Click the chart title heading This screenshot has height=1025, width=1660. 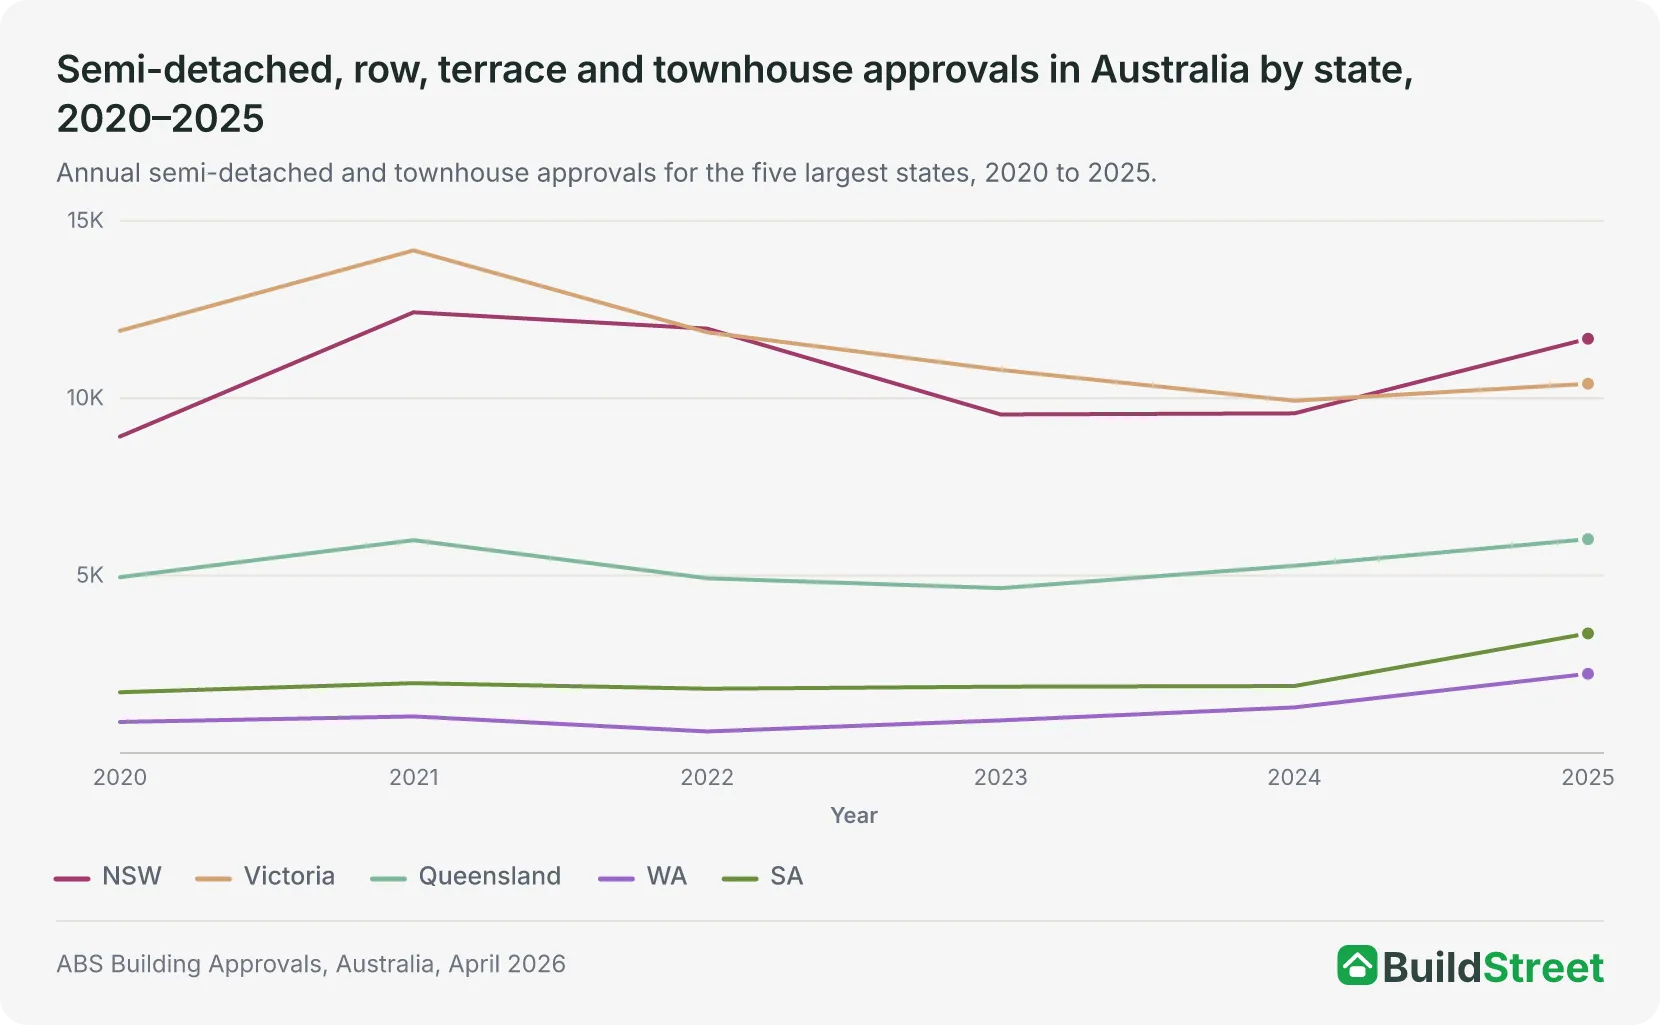click(735, 94)
